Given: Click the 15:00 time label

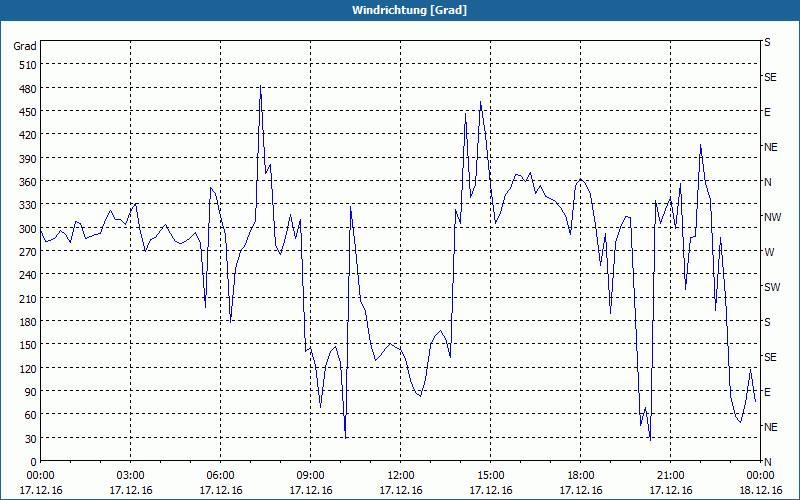Looking at the screenshot, I should (x=491, y=476).
